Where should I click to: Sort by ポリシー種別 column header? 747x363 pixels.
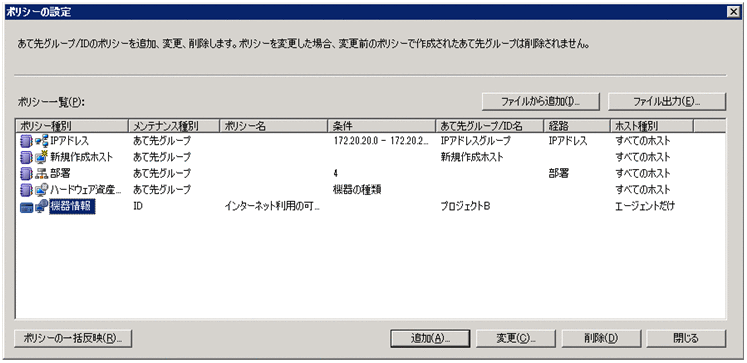click(x=72, y=126)
